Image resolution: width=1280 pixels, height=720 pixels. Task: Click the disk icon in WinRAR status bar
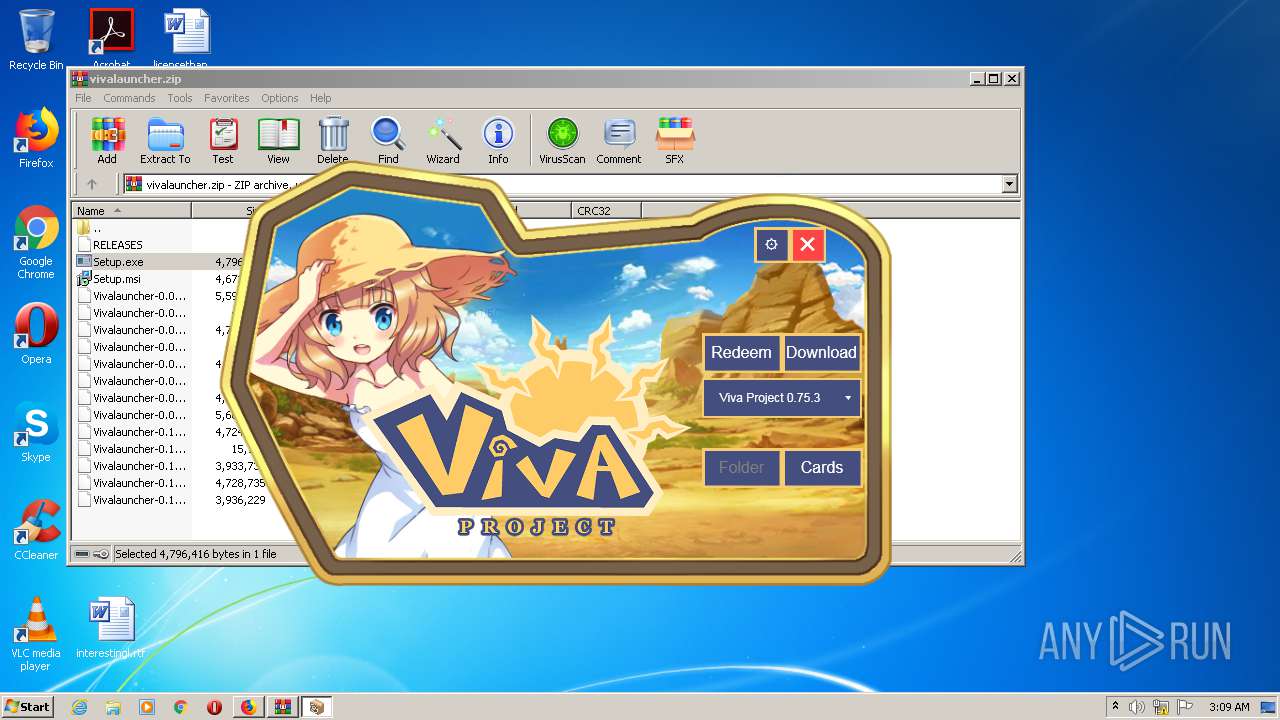82,554
